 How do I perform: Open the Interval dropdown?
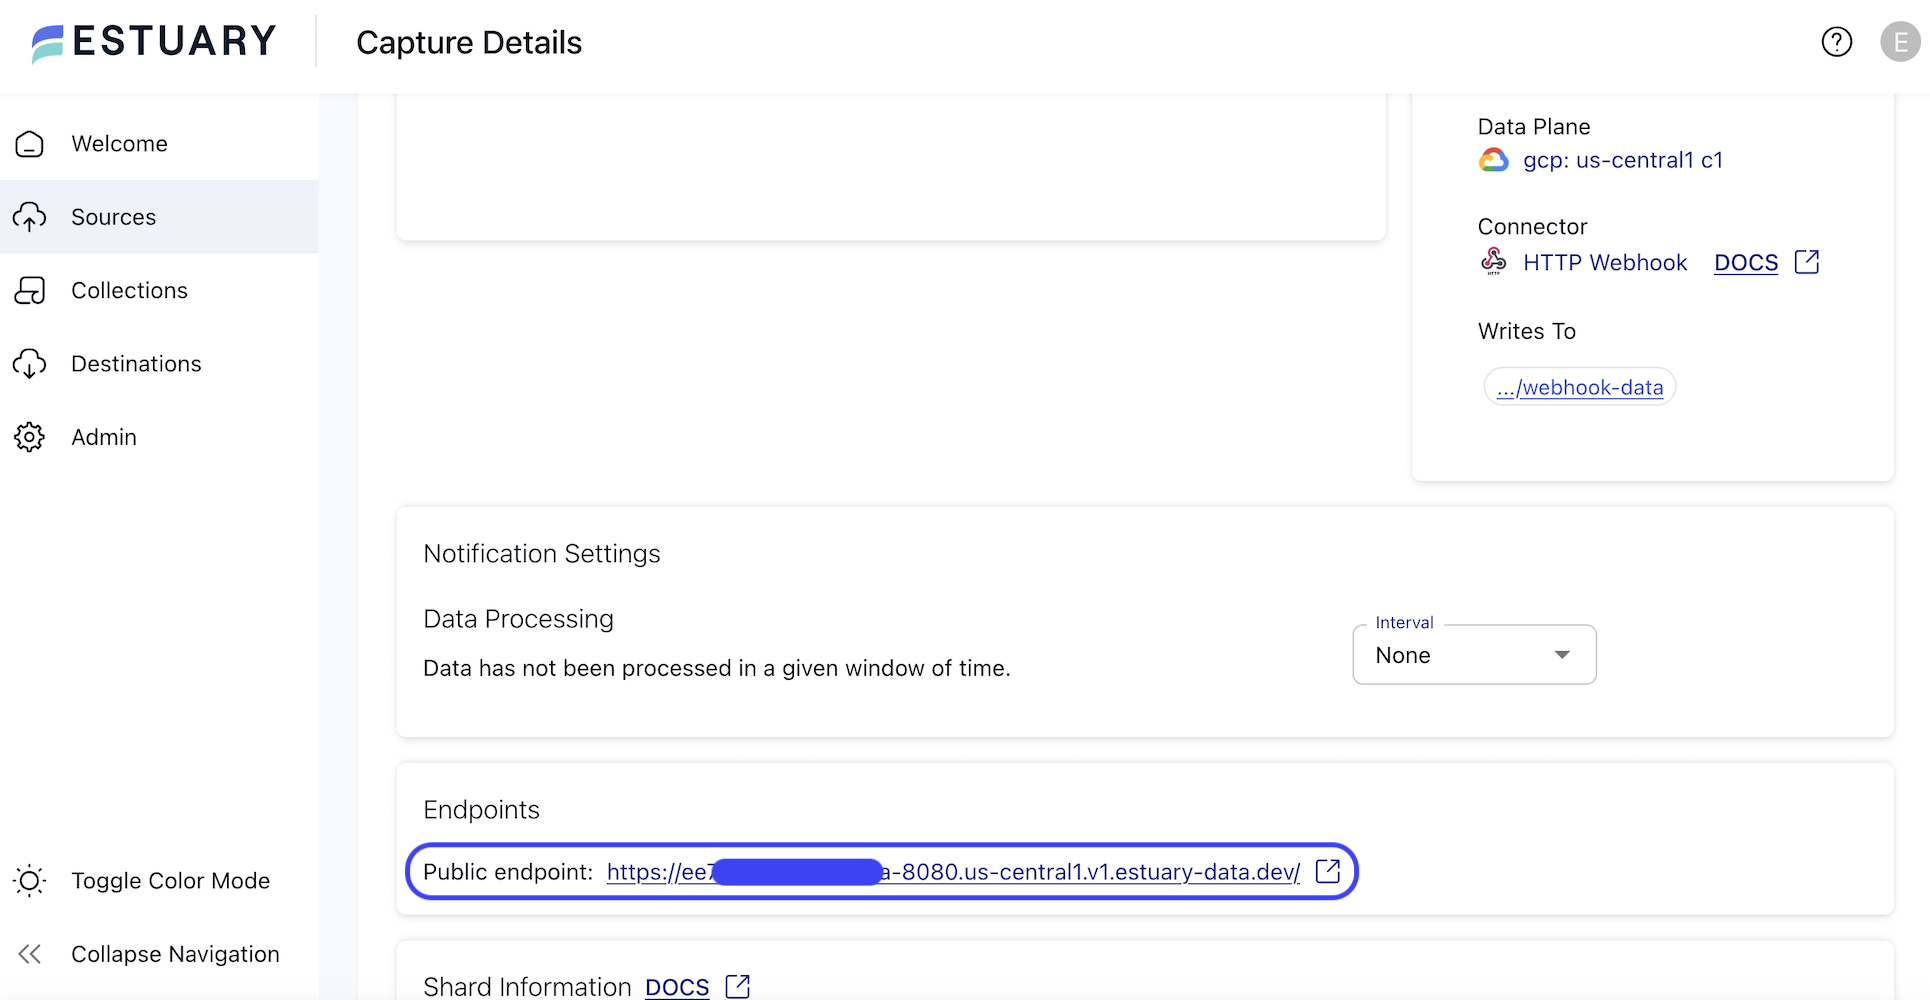tap(1473, 655)
